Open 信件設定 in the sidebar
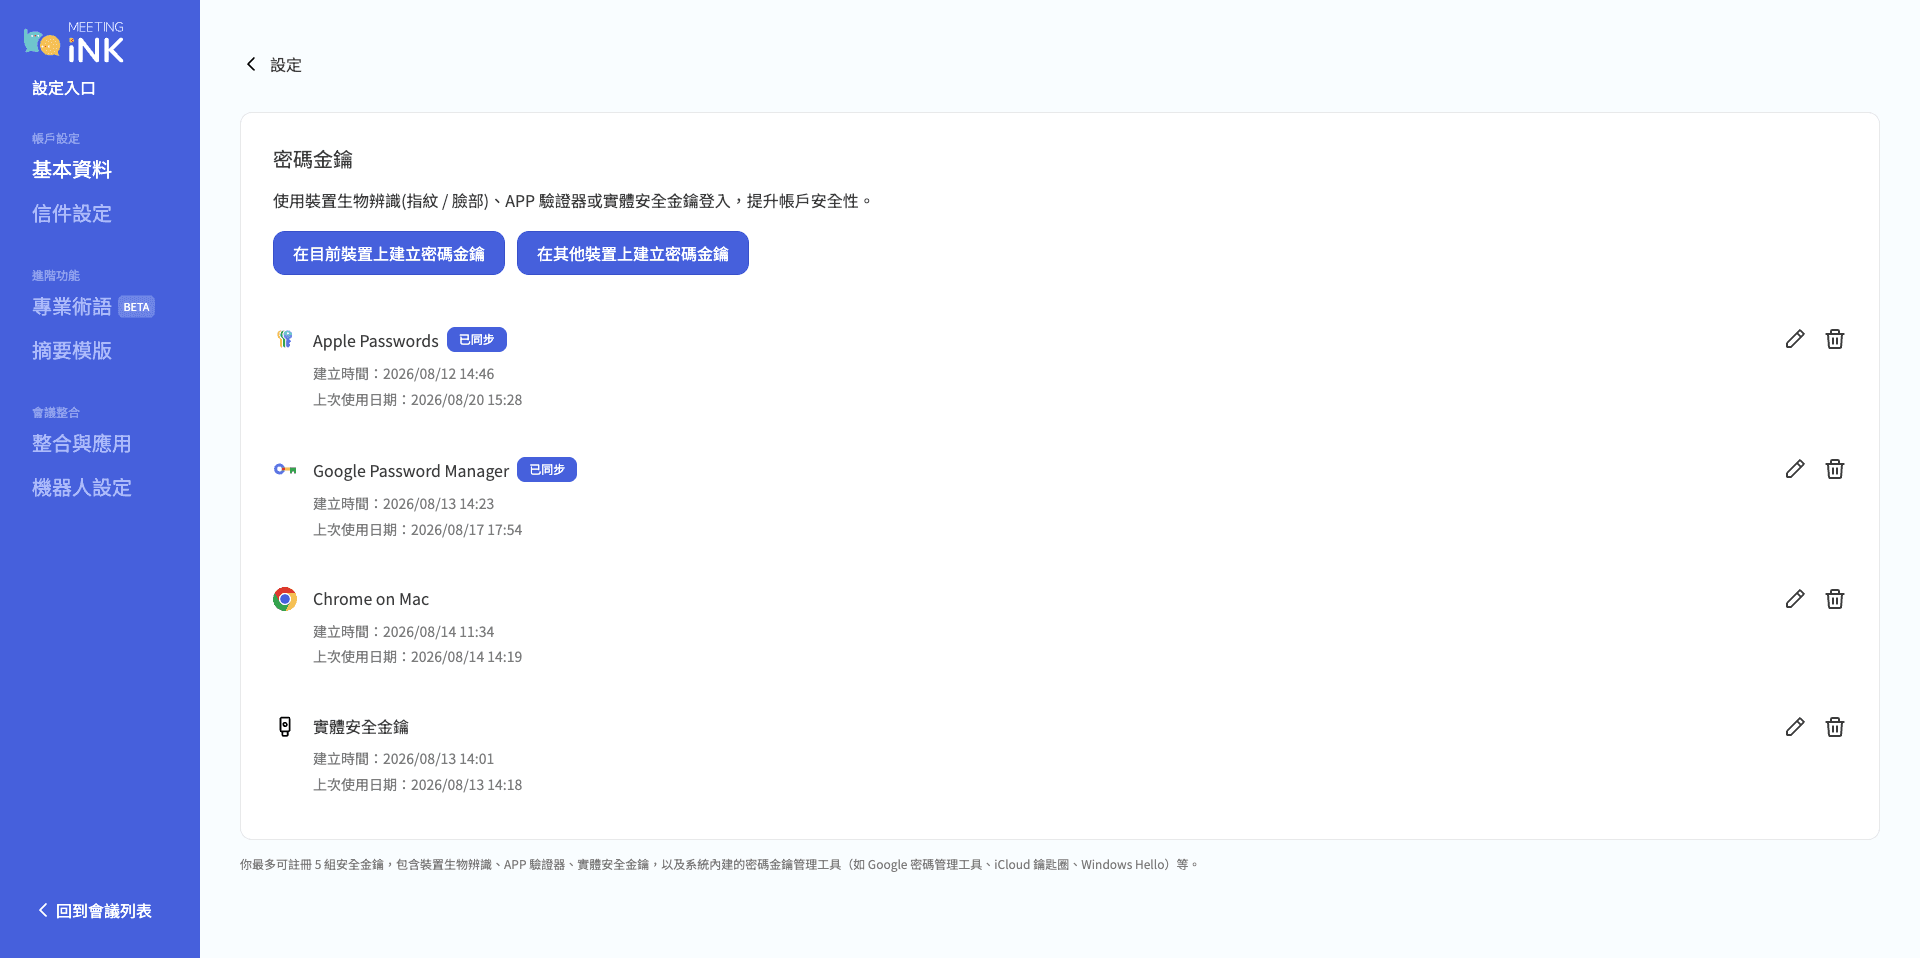The height and width of the screenshot is (958, 1920). click(x=72, y=214)
